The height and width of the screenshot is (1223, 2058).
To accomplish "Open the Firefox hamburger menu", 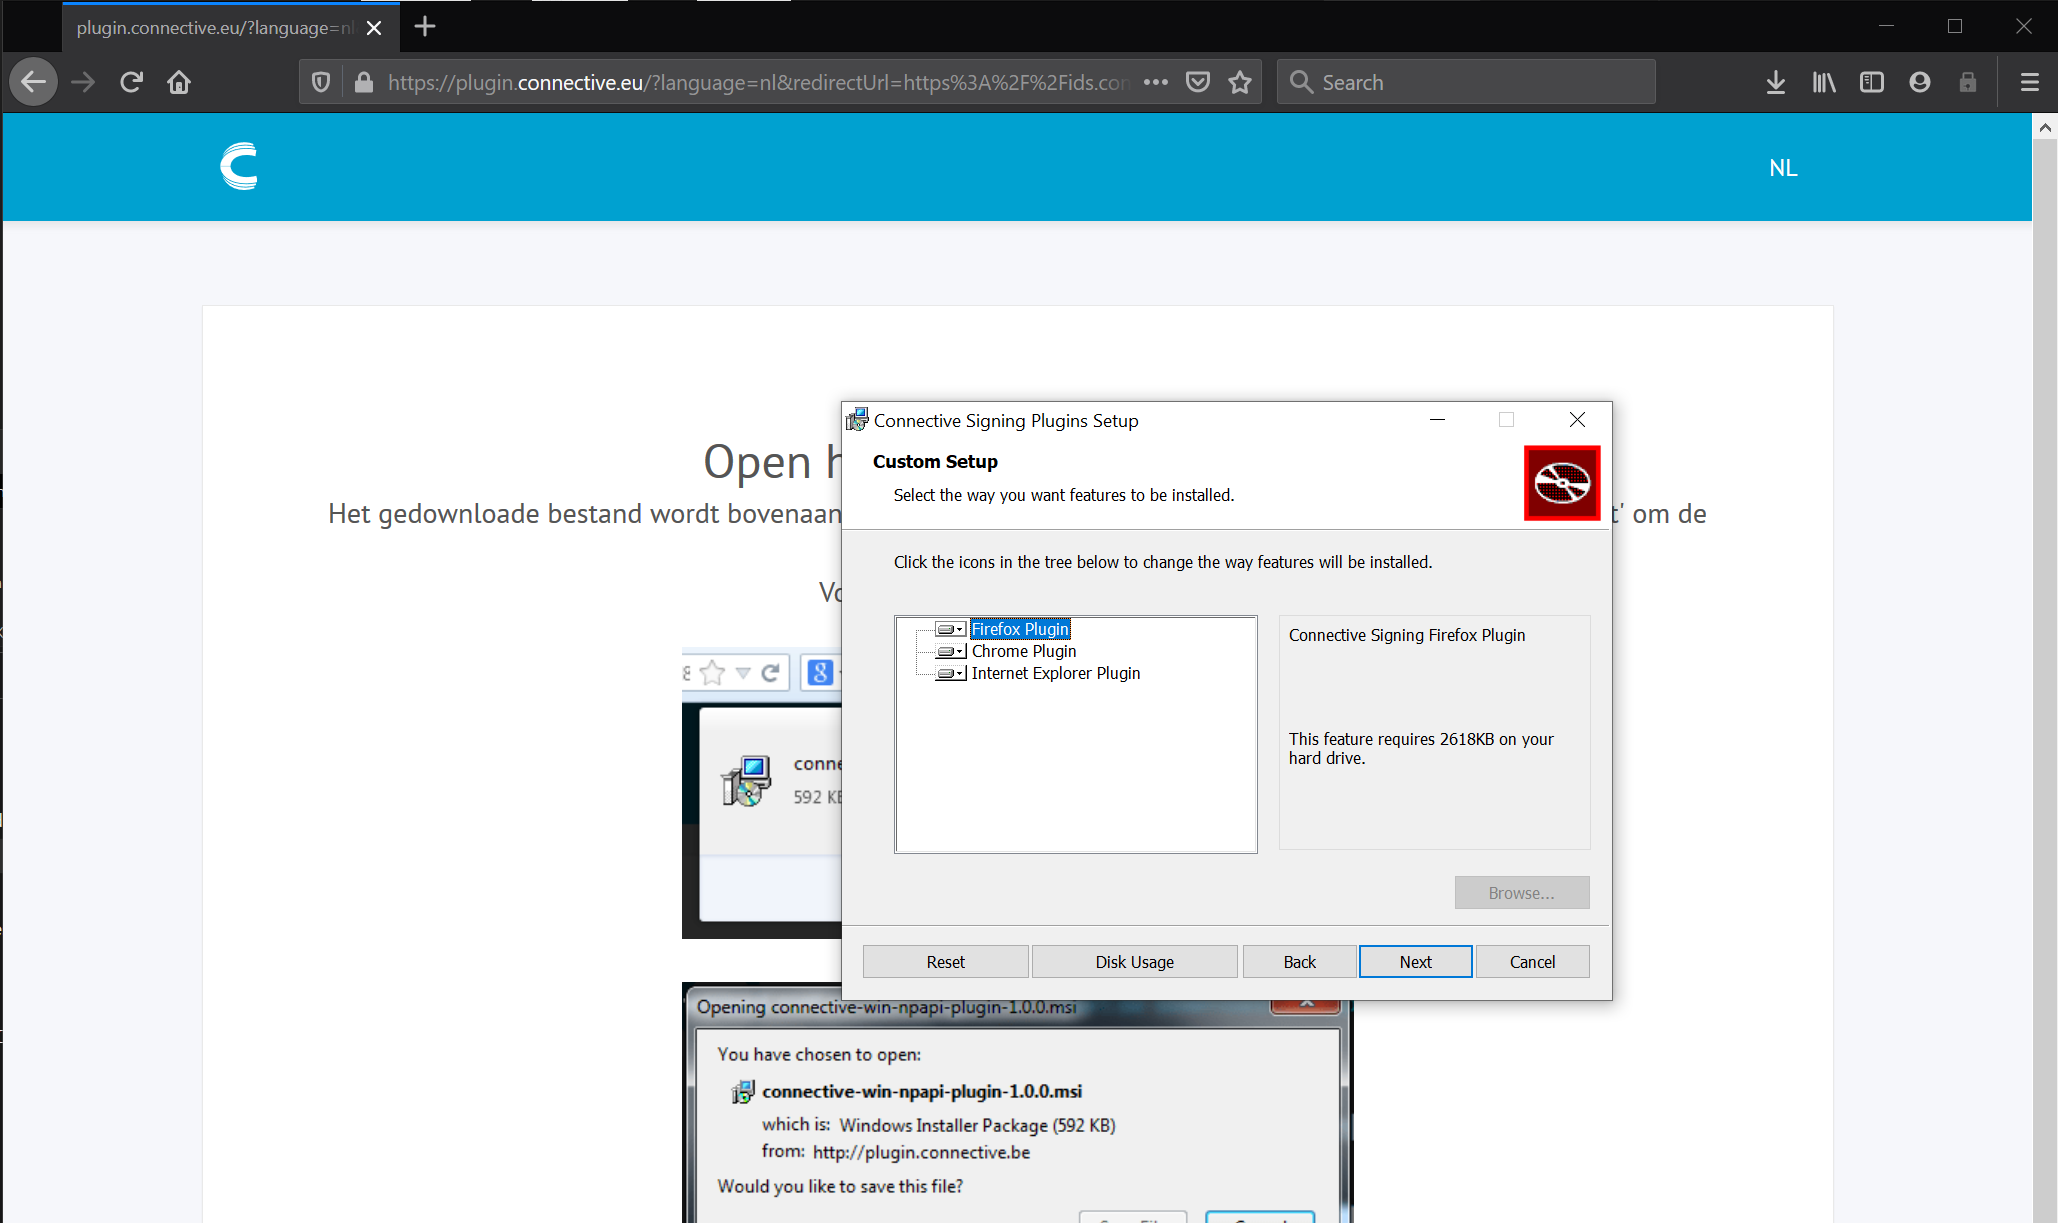I will (2030, 82).
